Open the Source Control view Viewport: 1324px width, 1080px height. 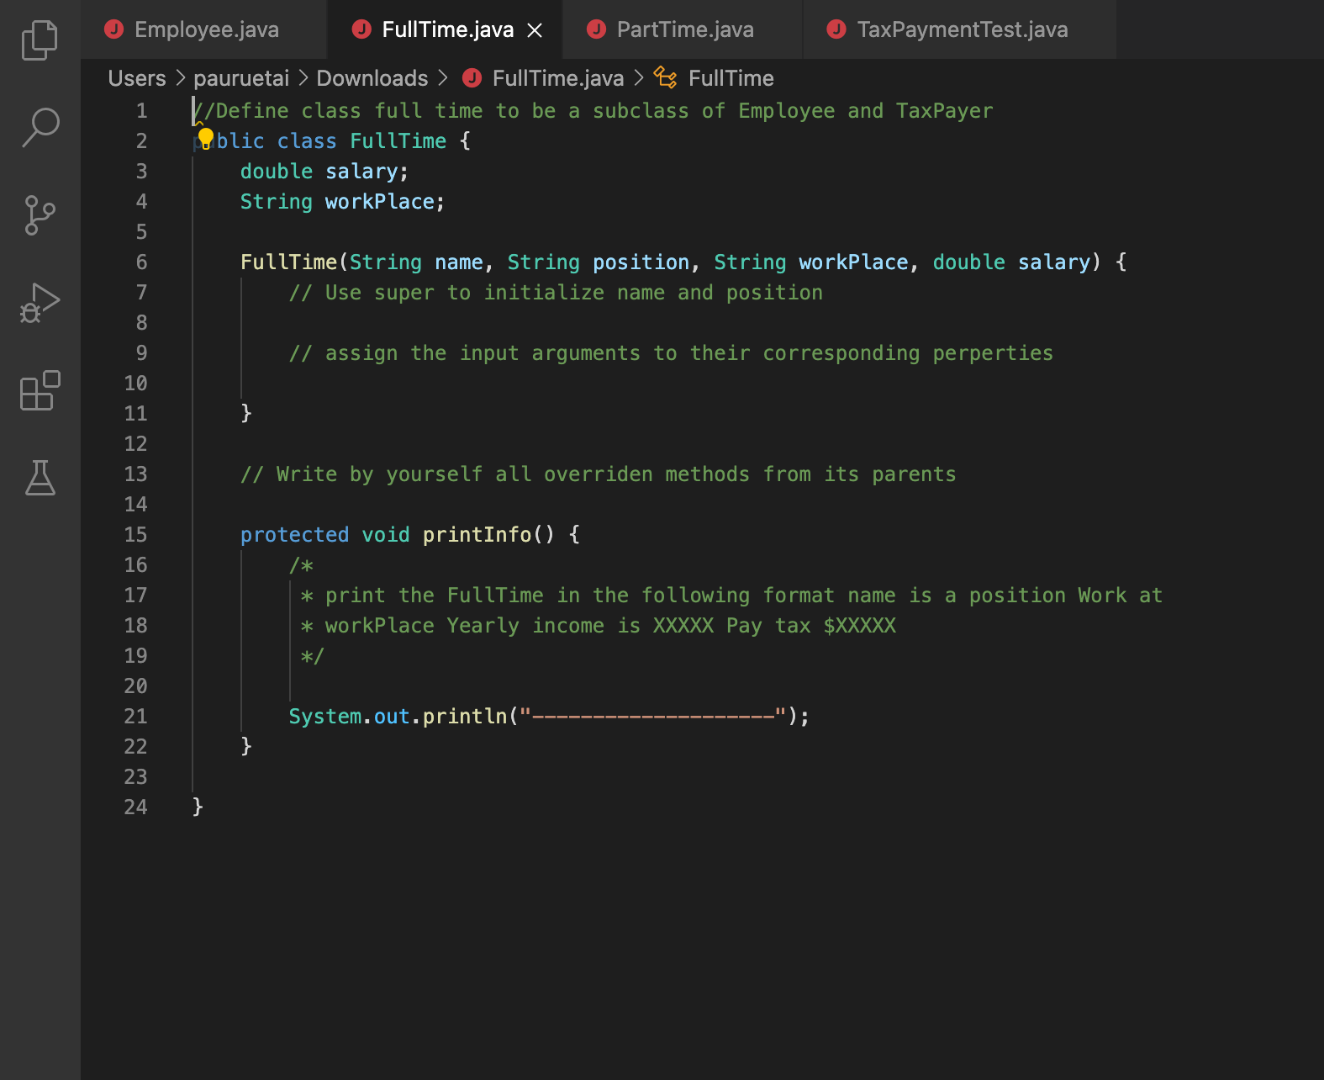(x=40, y=215)
